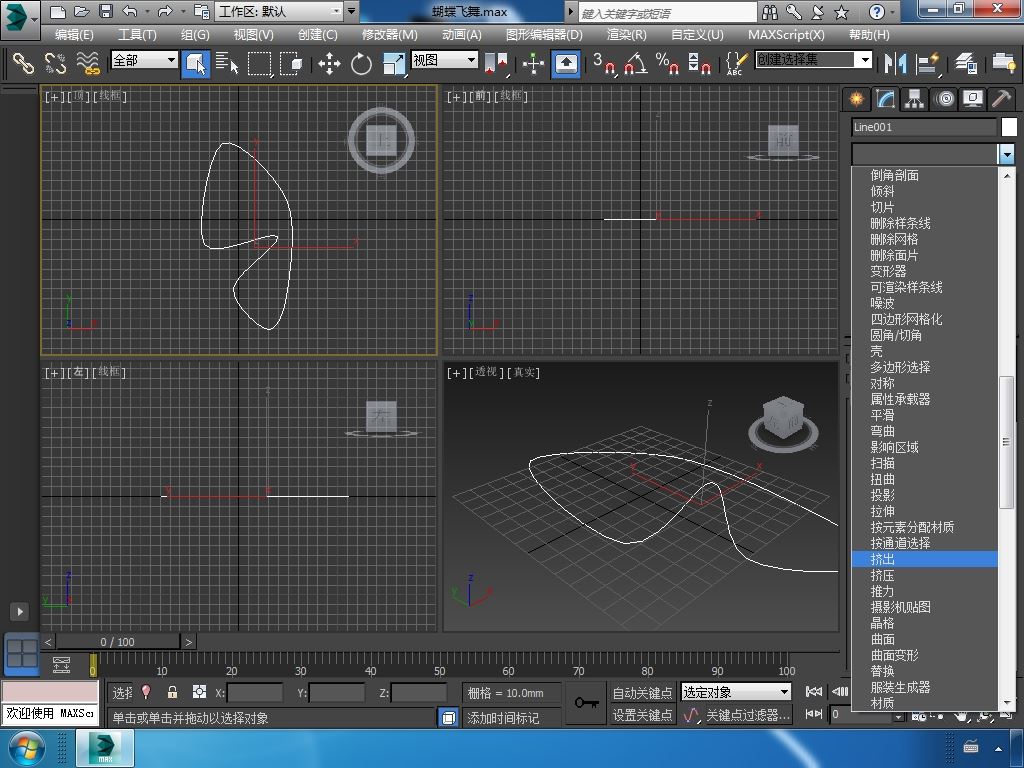Image resolution: width=1024 pixels, height=768 pixels.
Task: Click the New Scene icon
Action: tap(57, 11)
